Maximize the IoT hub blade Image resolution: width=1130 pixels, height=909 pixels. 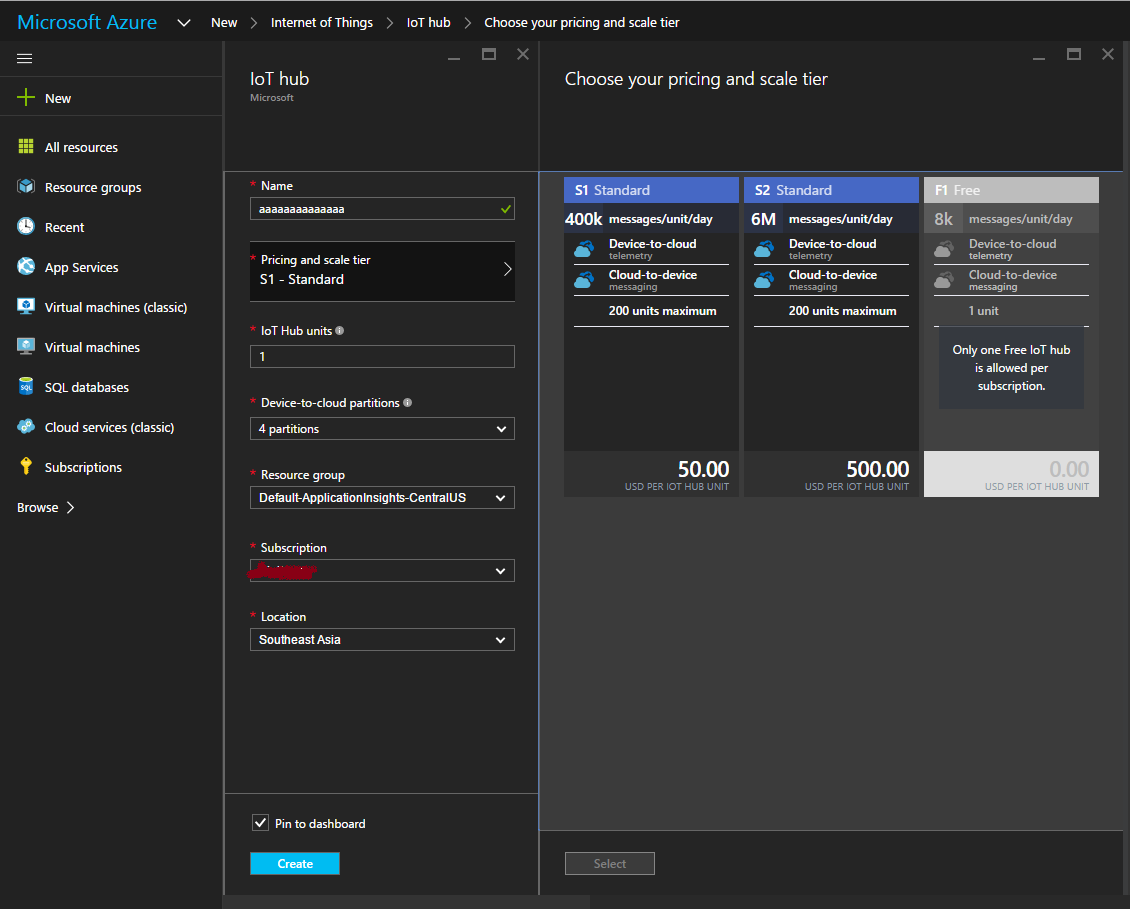pyautogui.click(x=489, y=54)
